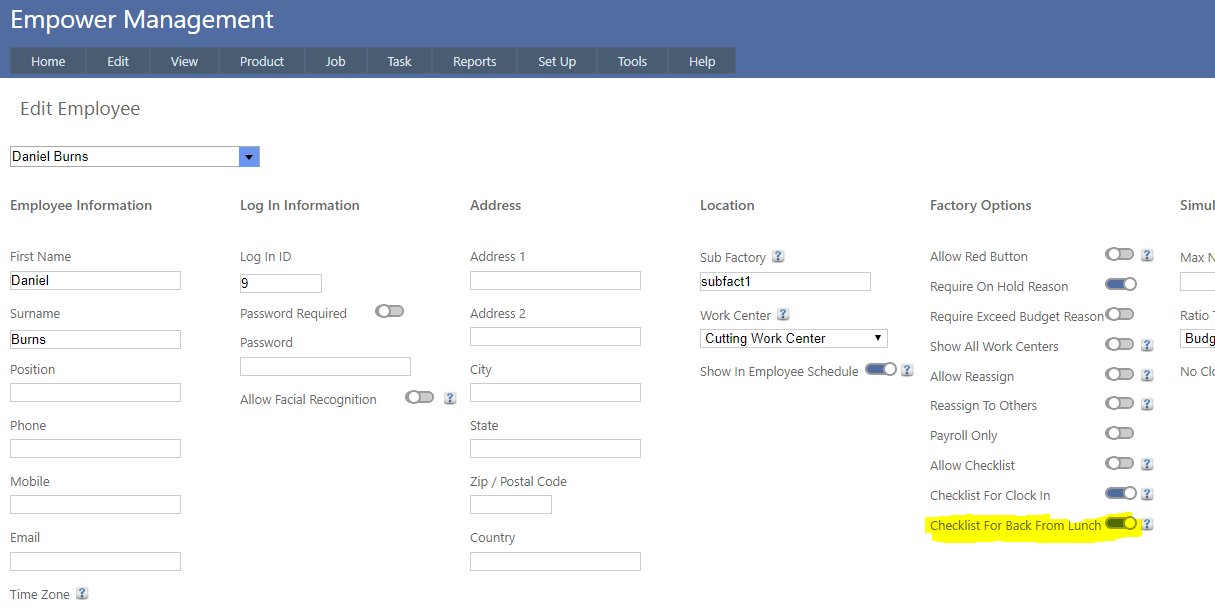Click help icon for Allow Checklist
Image resolution: width=1215 pixels, height=609 pixels.
point(1147,464)
